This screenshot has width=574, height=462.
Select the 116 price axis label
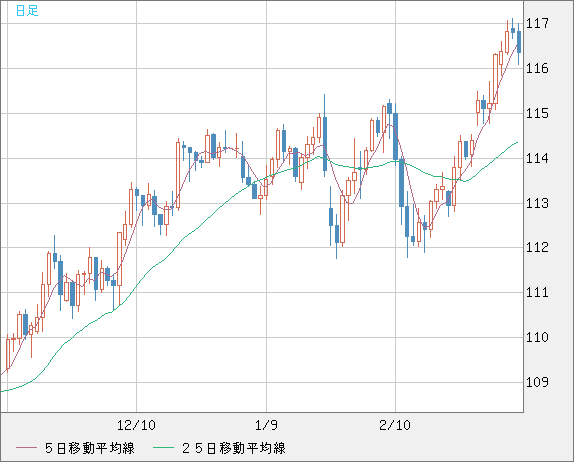537,68
